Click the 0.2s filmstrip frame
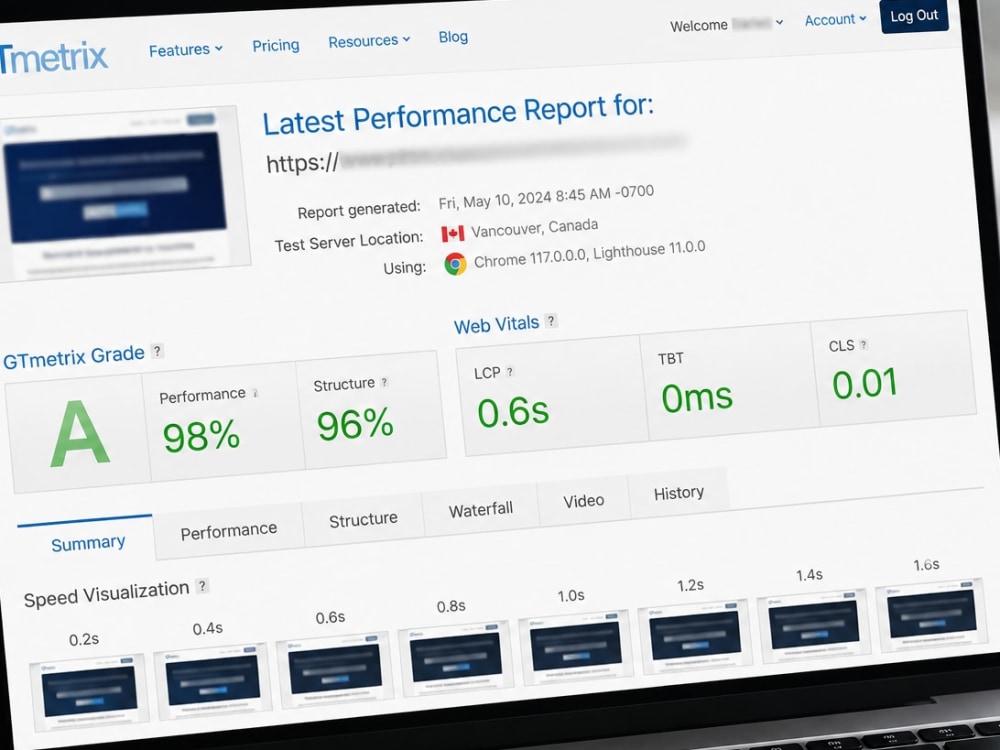Screen dimensions: 1000x750 click(x=89, y=693)
